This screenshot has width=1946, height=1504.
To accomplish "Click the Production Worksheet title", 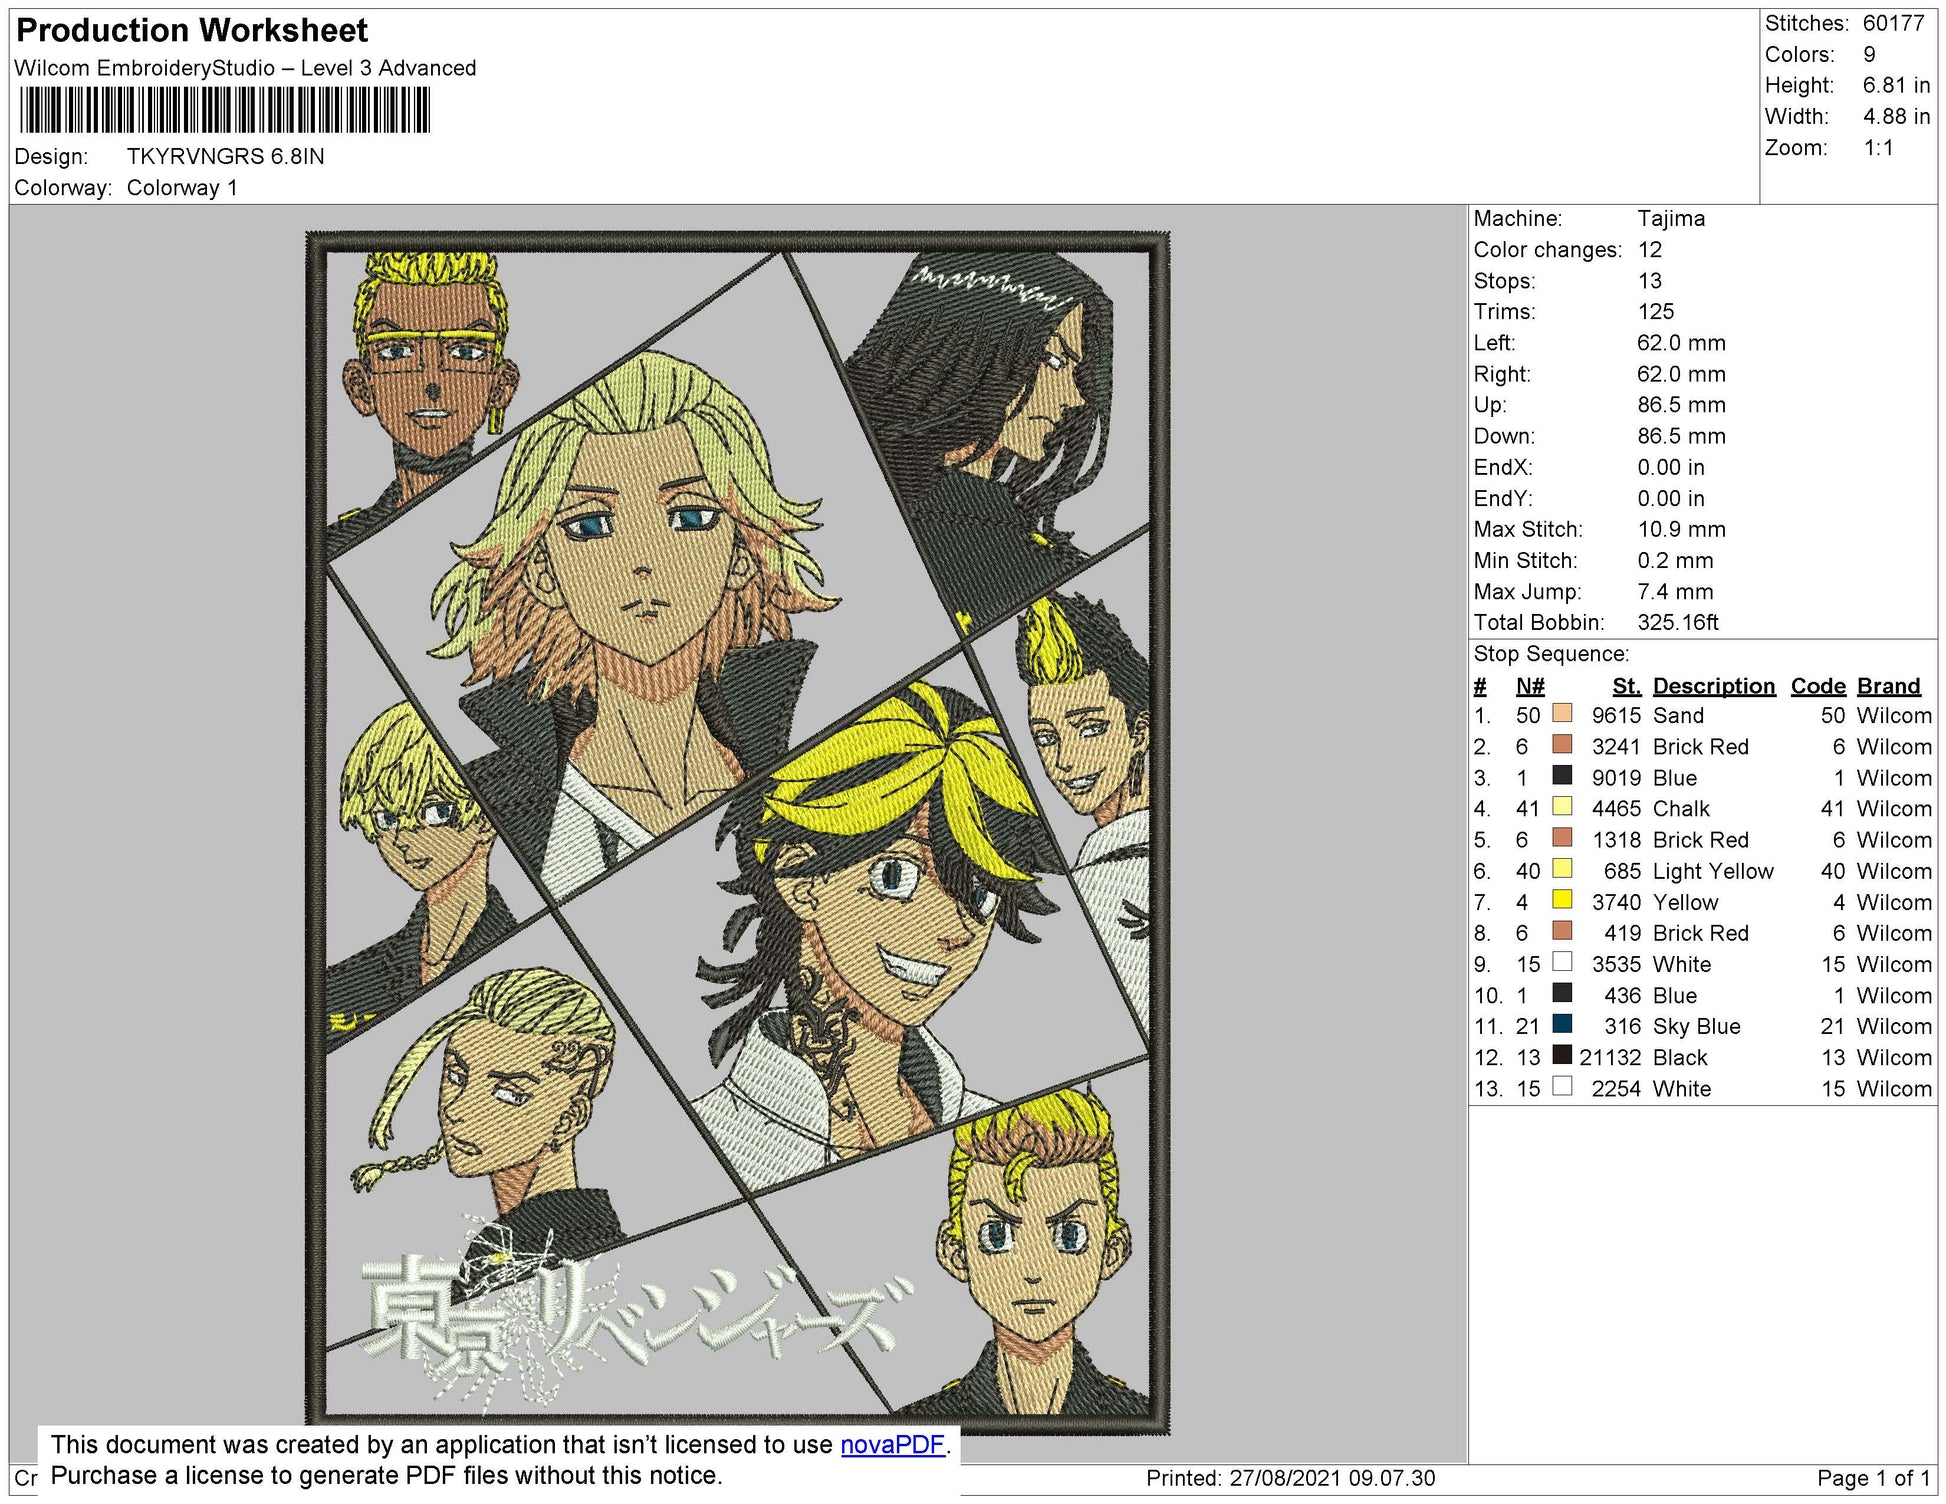I will tap(192, 30).
